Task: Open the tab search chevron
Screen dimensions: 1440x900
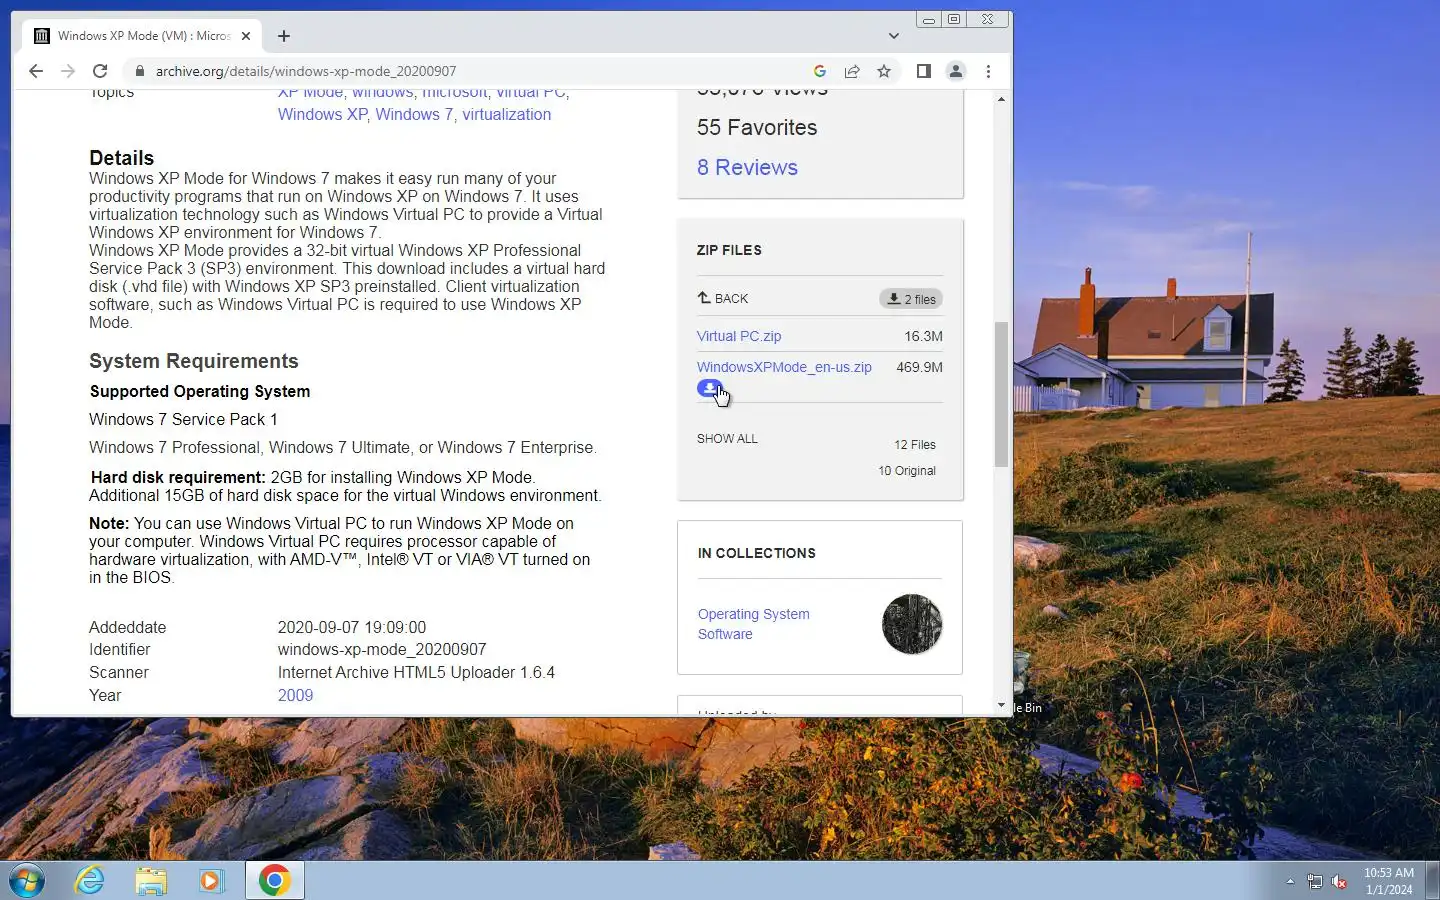Action: pyautogui.click(x=894, y=36)
